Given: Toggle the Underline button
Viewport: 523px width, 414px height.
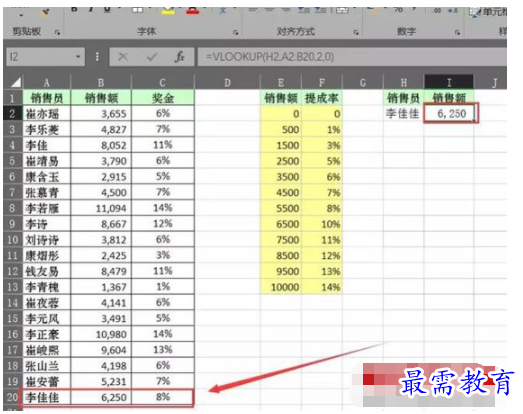Looking at the screenshot, I should pyautogui.click(x=107, y=10).
